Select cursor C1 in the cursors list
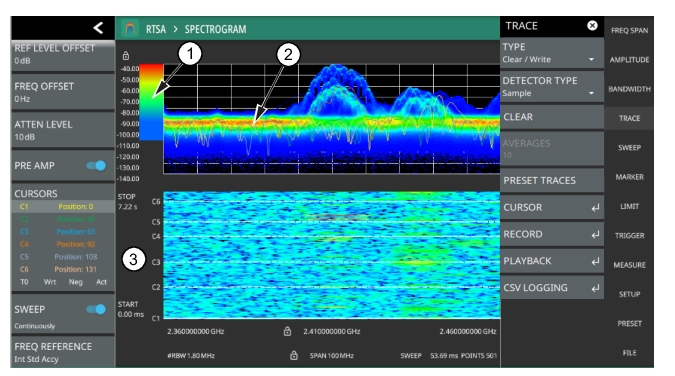The width and height of the screenshot is (675, 376). pos(63,206)
